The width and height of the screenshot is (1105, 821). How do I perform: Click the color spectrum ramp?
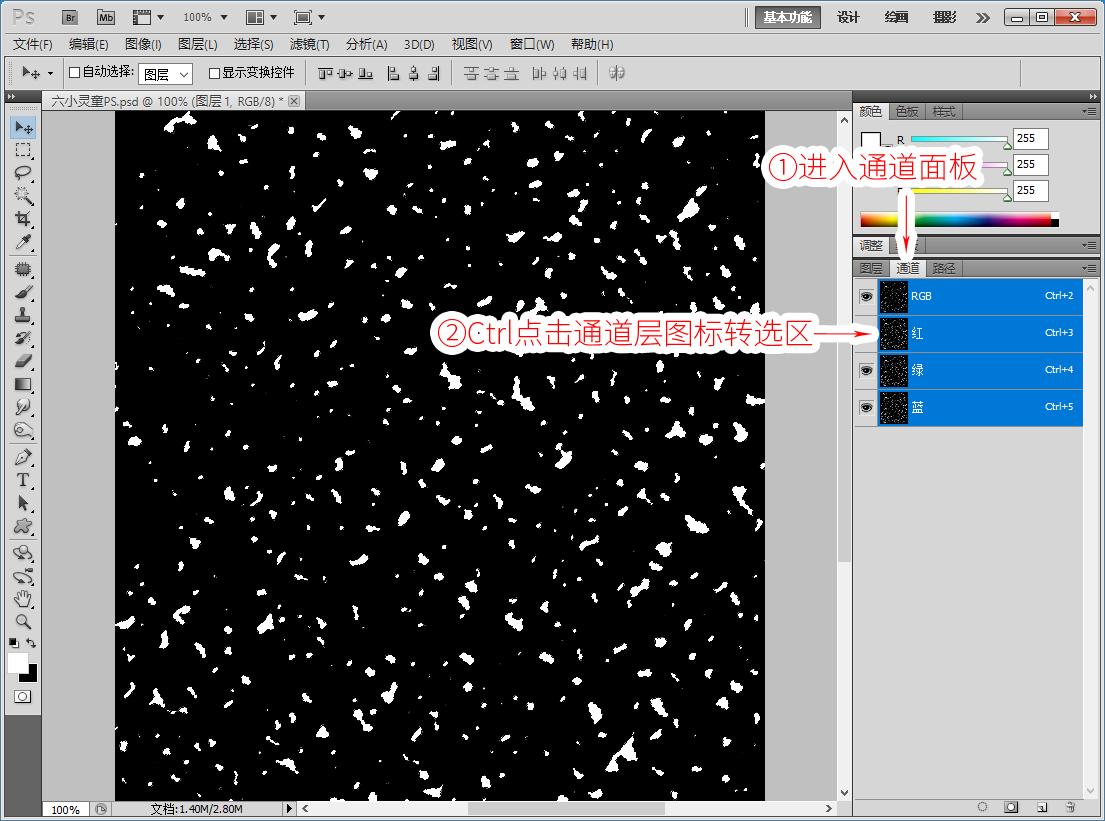tap(955, 220)
